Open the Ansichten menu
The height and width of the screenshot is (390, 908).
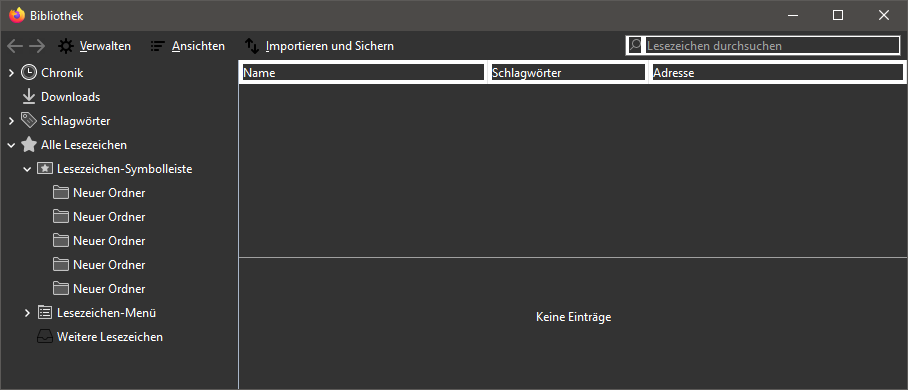pyautogui.click(x=188, y=46)
